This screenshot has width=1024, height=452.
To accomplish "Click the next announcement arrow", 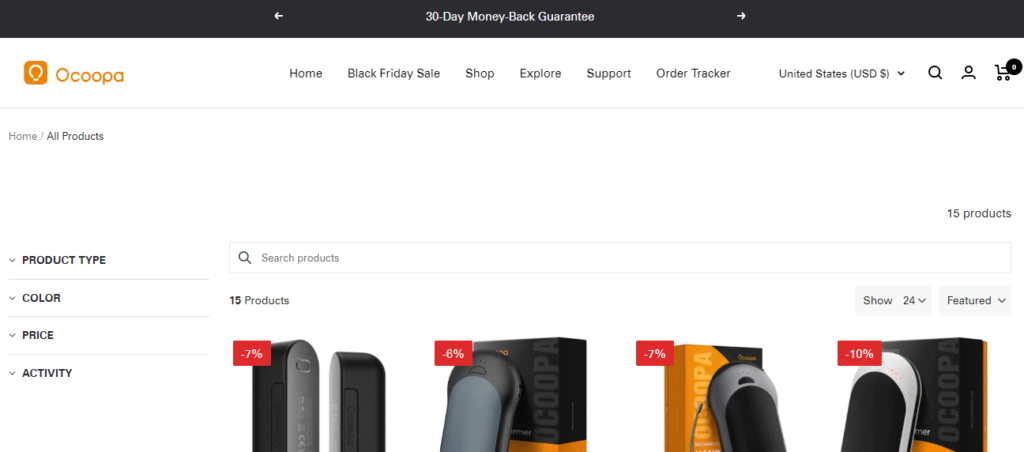I will point(741,16).
